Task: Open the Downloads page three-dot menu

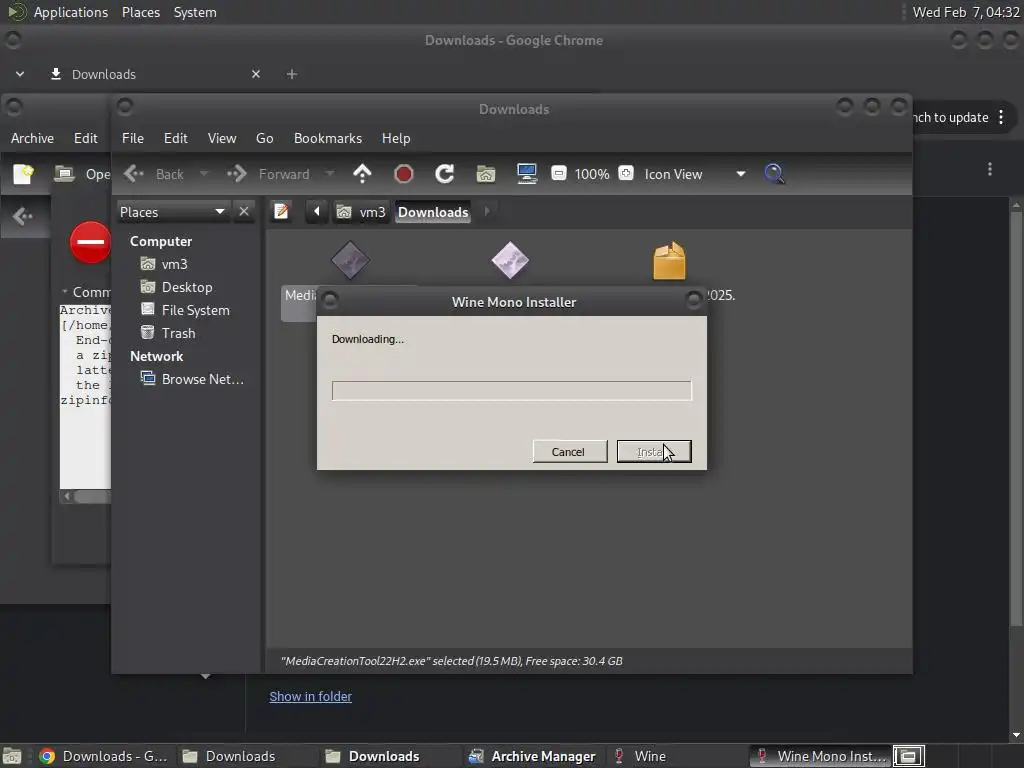Action: pyautogui.click(x=990, y=169)
